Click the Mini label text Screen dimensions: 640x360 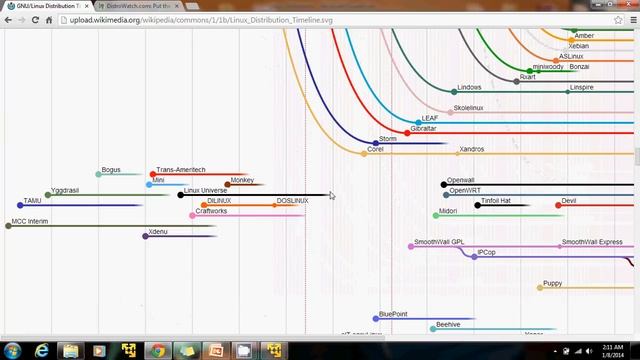pos(158,180)
